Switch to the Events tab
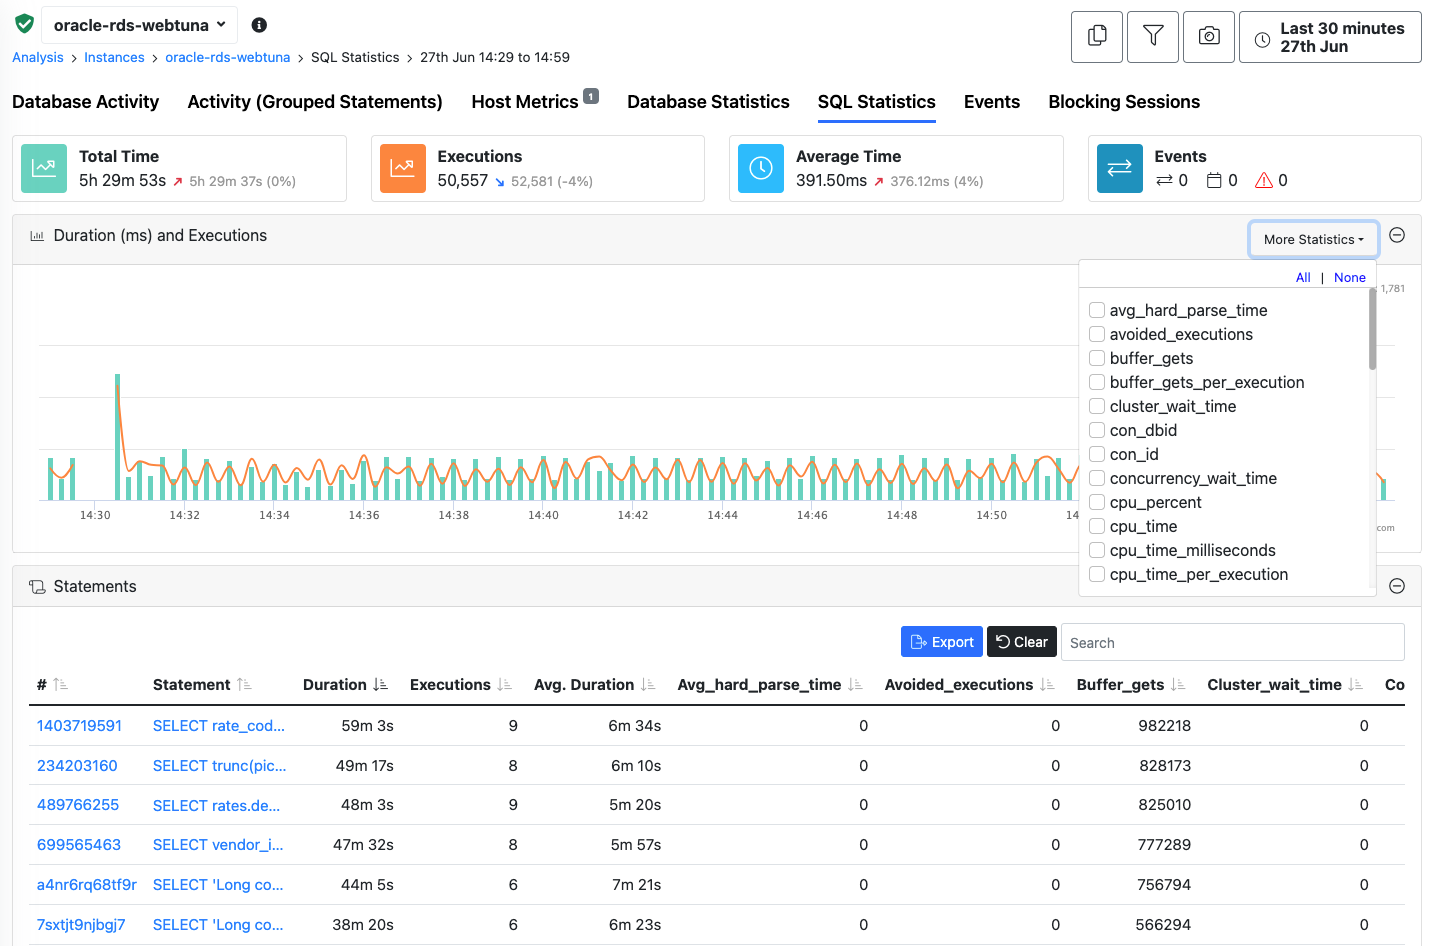Viewport: 1434px width, 946px height. tap(992, 102)
